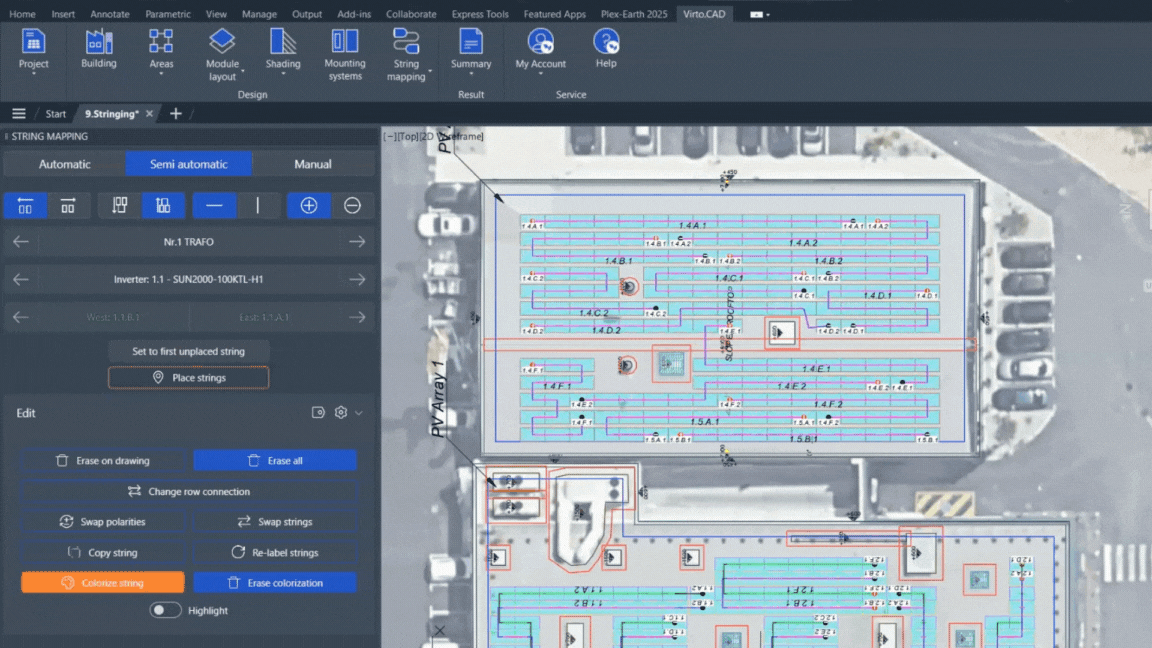Click Set to first unplaced string

[x=188, y=351]
